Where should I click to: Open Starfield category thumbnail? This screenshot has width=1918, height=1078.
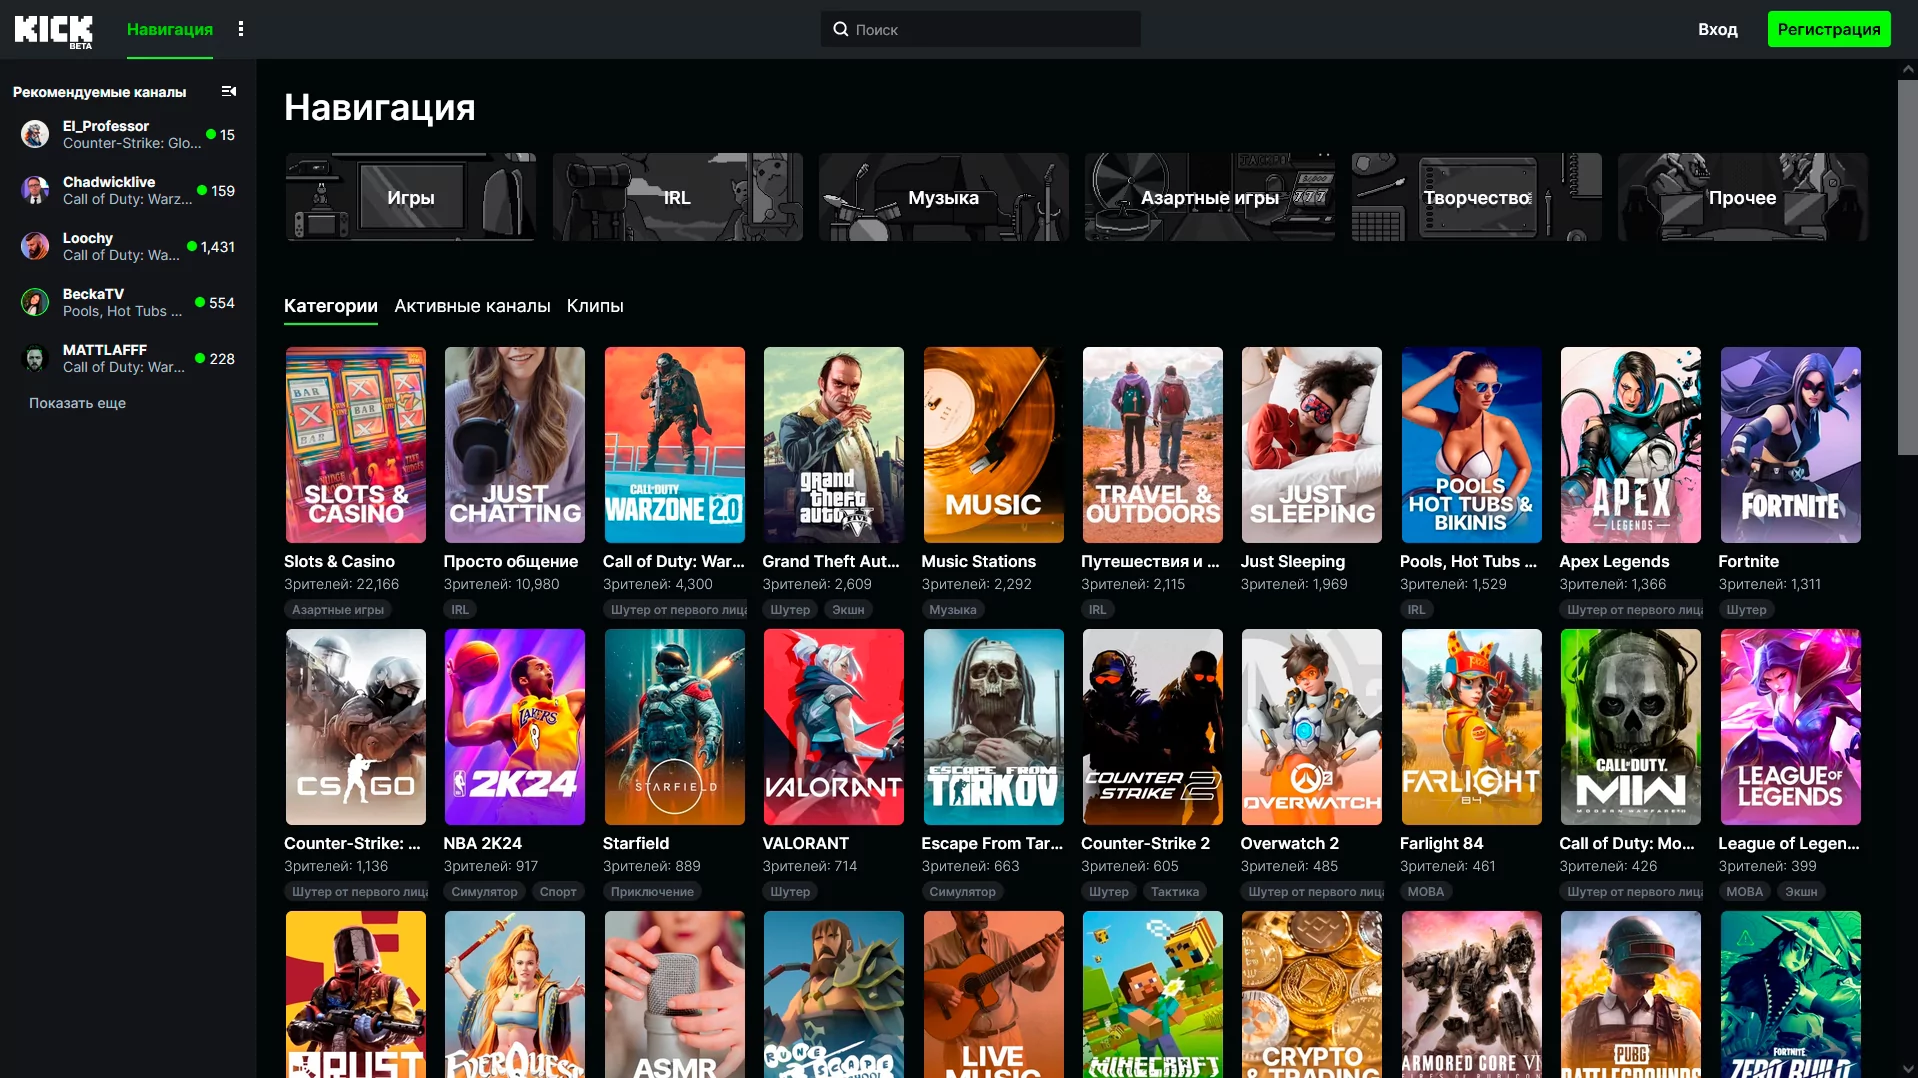tap(675, 727)
